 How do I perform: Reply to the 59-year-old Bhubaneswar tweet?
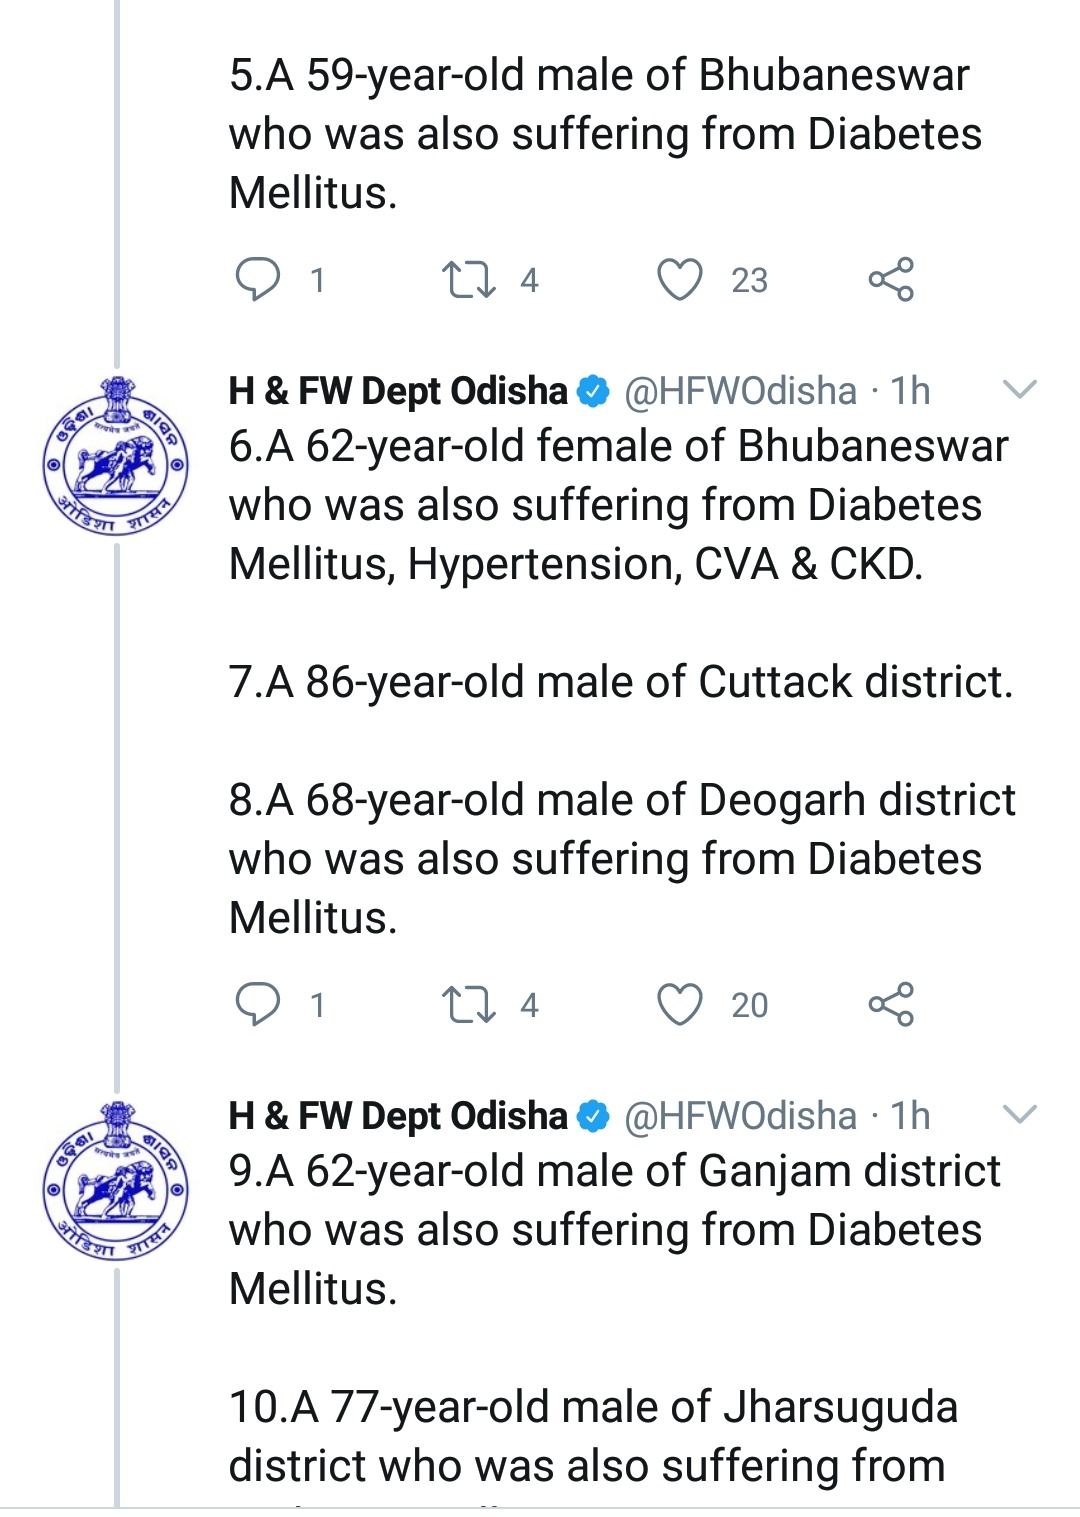click(258, 279)
